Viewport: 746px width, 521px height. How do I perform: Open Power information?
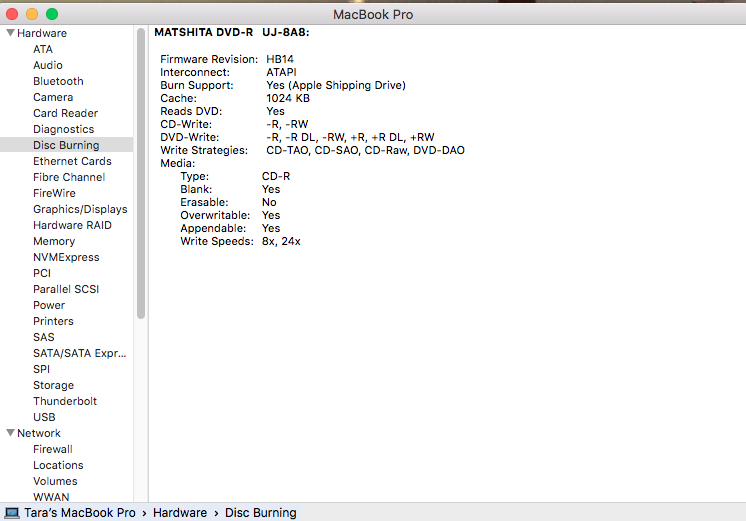click(49, 305)
